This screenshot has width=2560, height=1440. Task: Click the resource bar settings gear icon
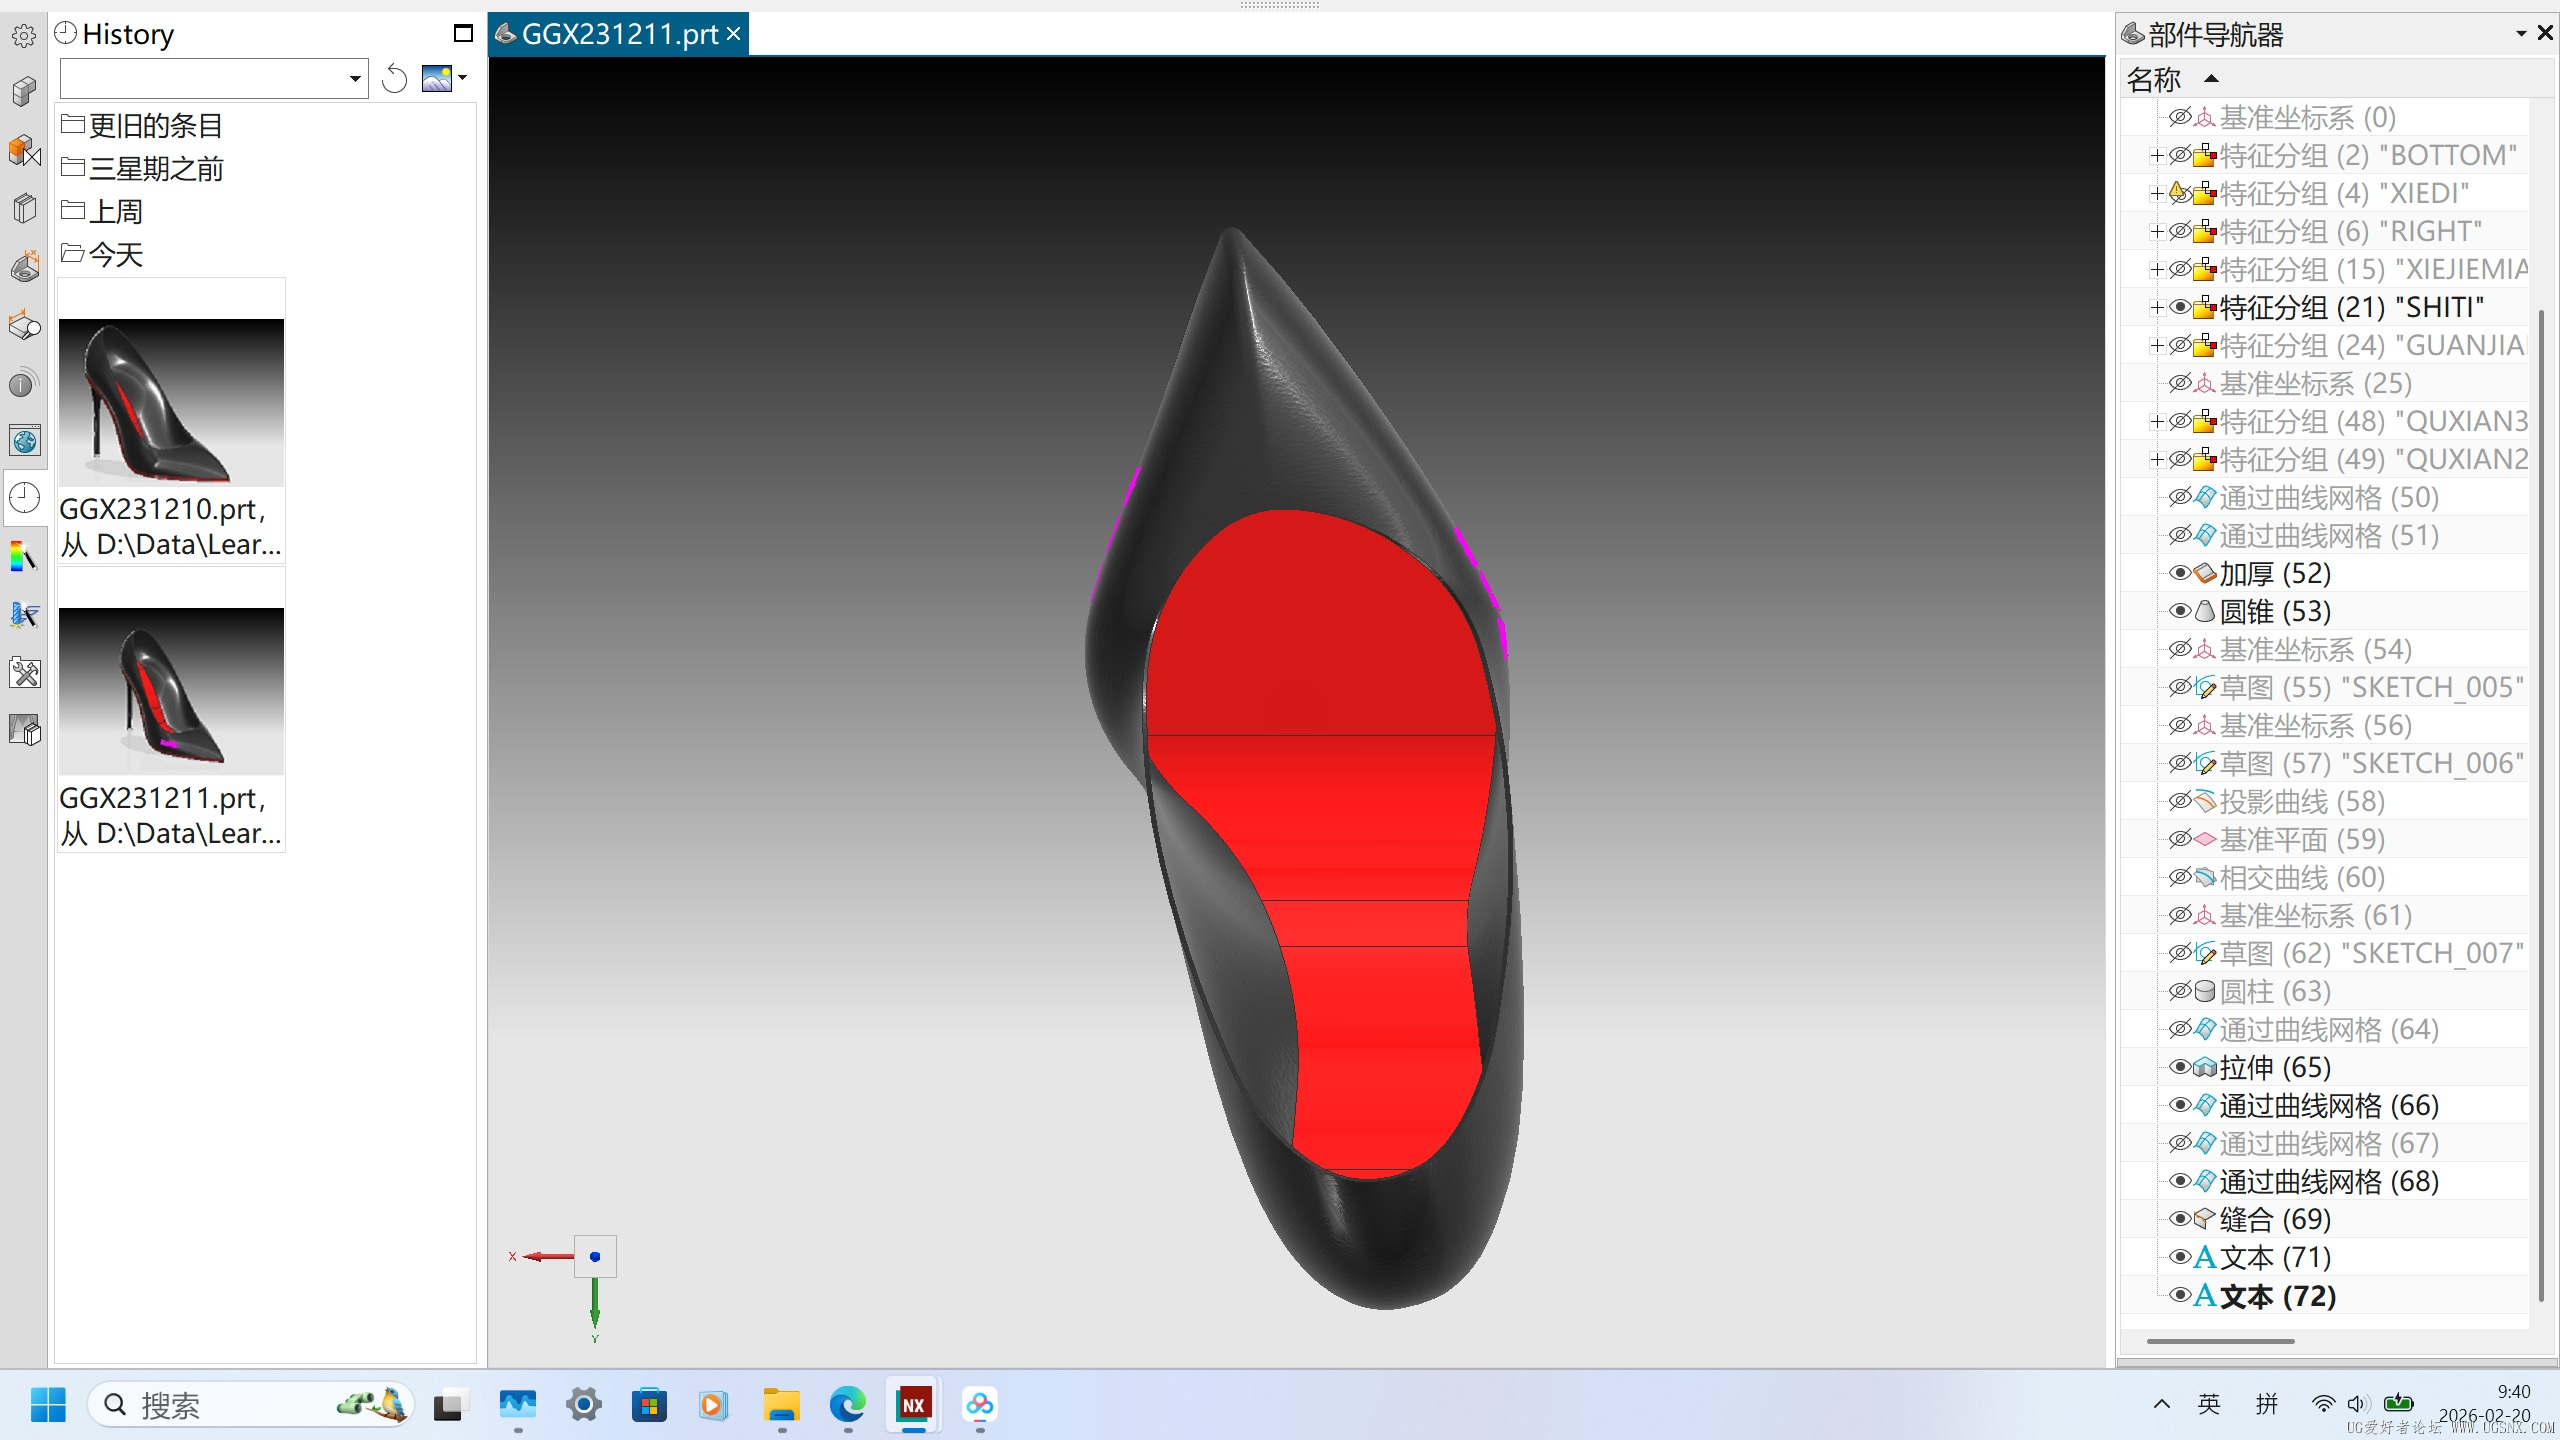pos(24,36)
